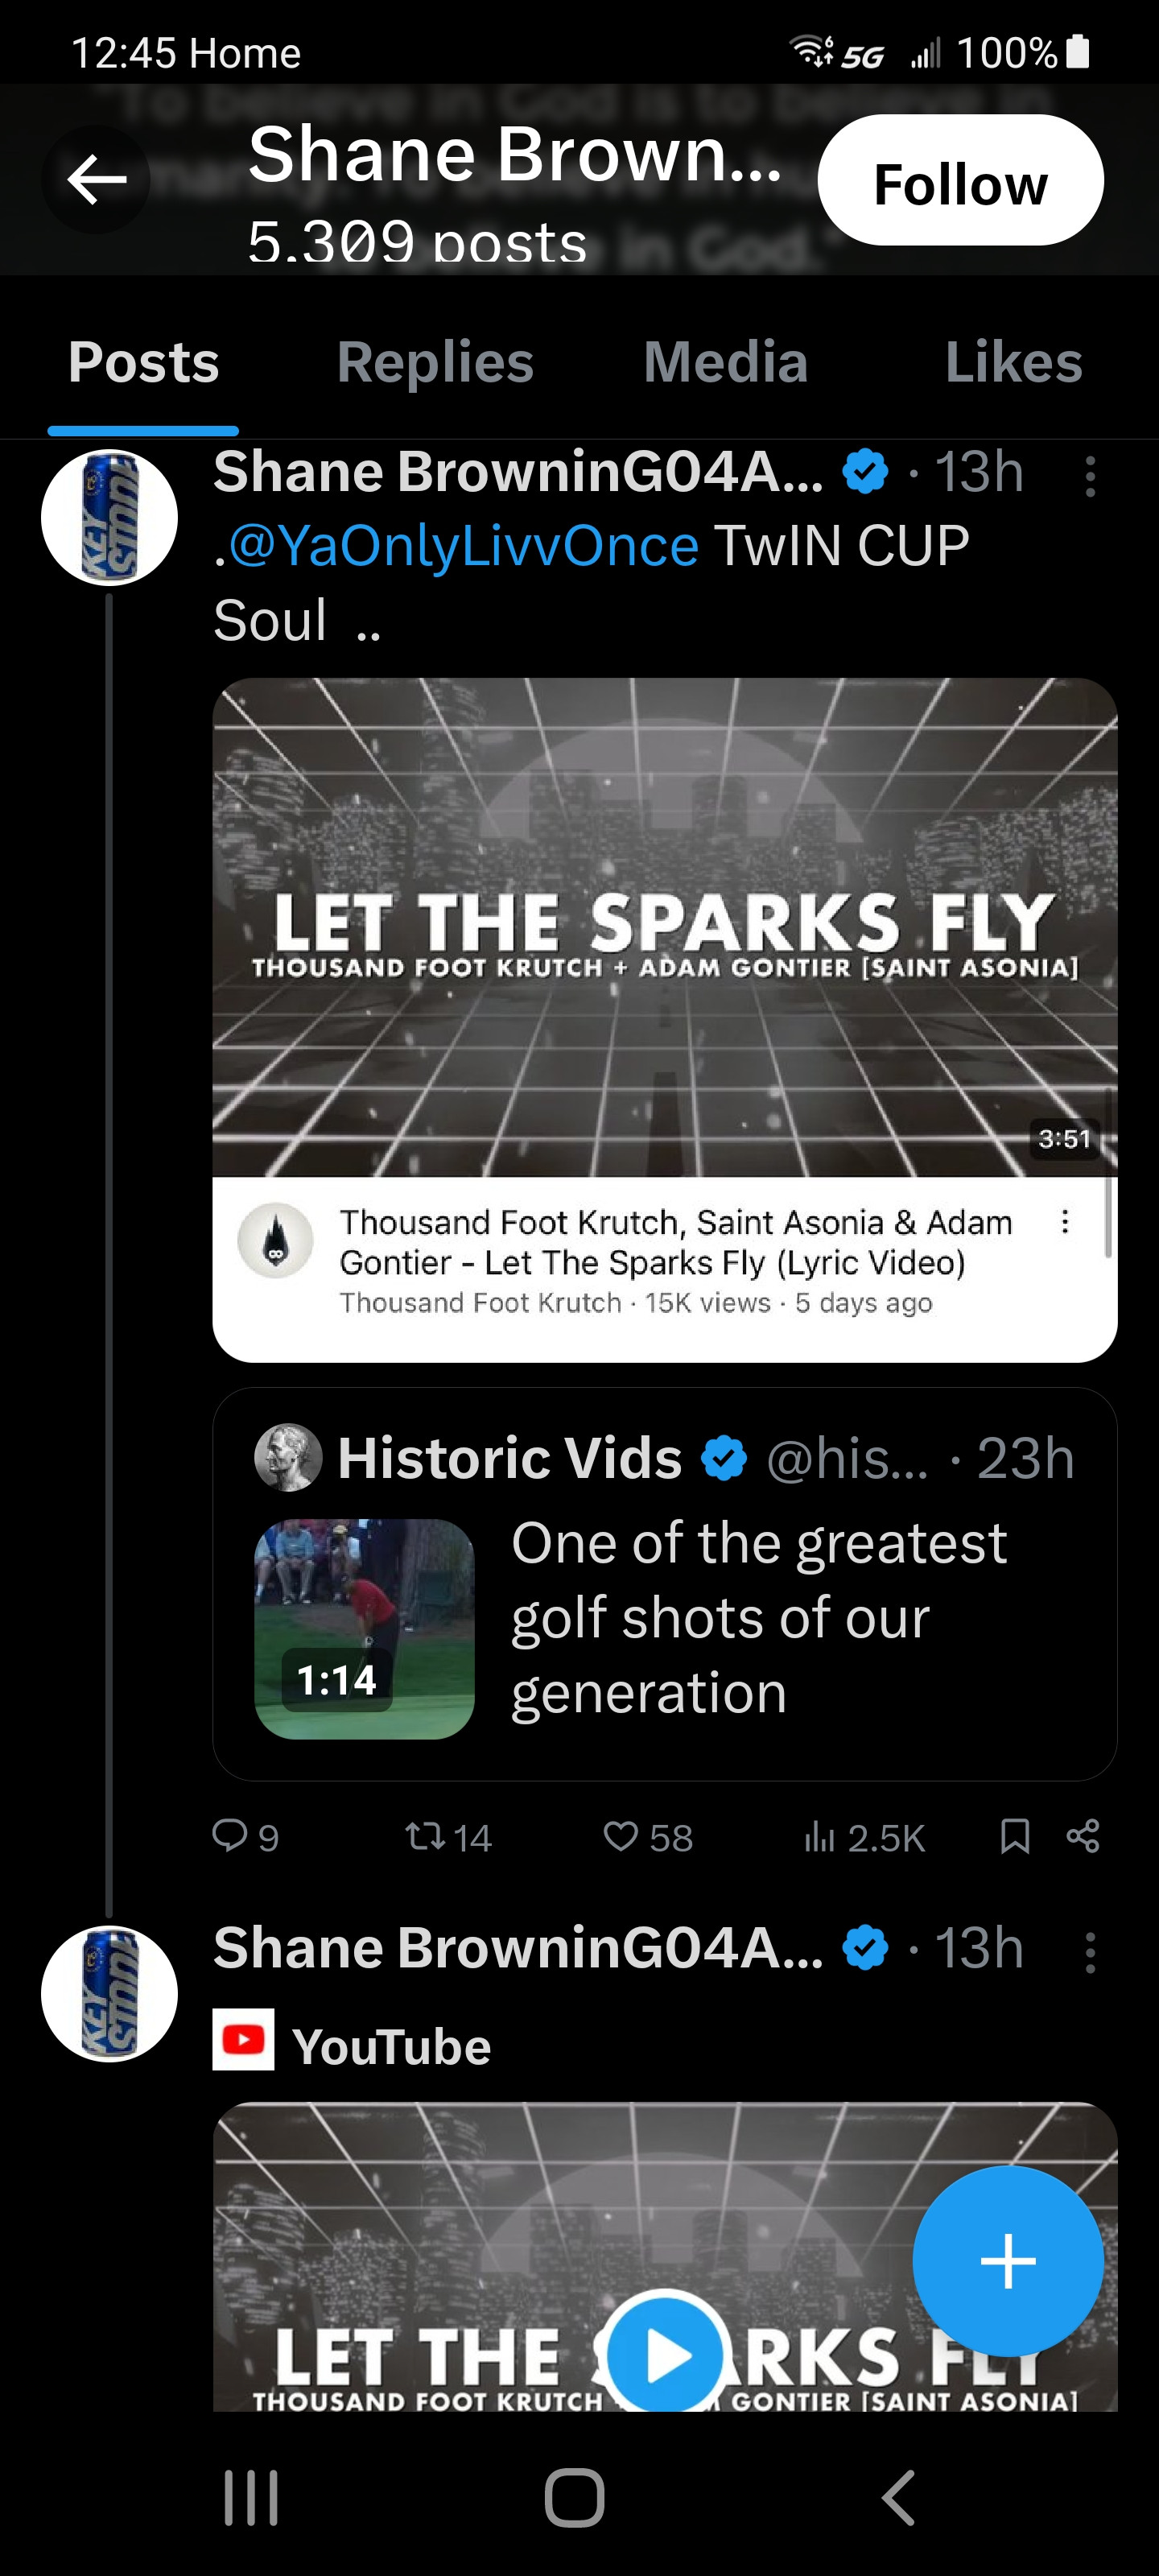Follow the Shane Browning account
The height and width of the screenshot is (2576, 1159).
[960, 181]
